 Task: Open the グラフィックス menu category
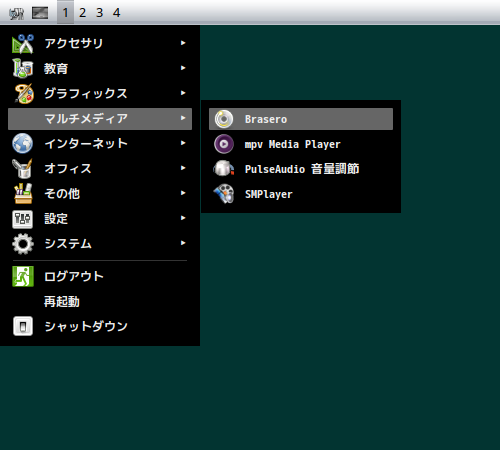click(100, 94)
